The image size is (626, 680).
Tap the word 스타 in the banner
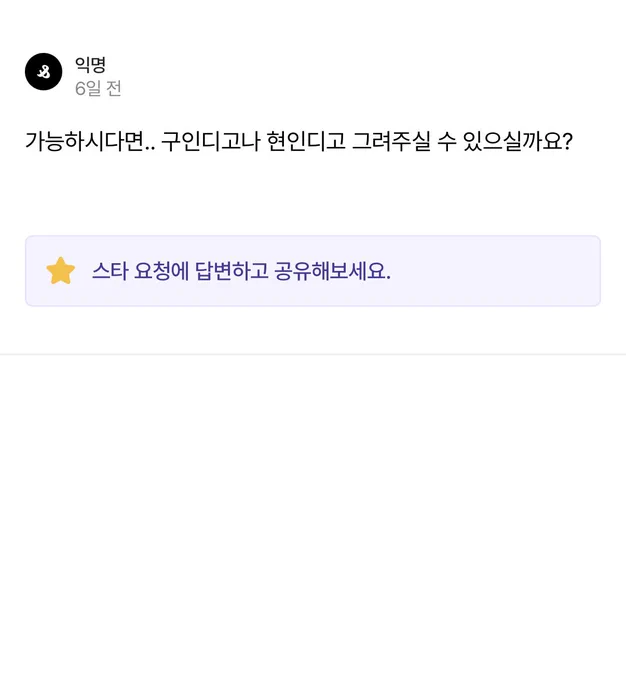[110, 271]
